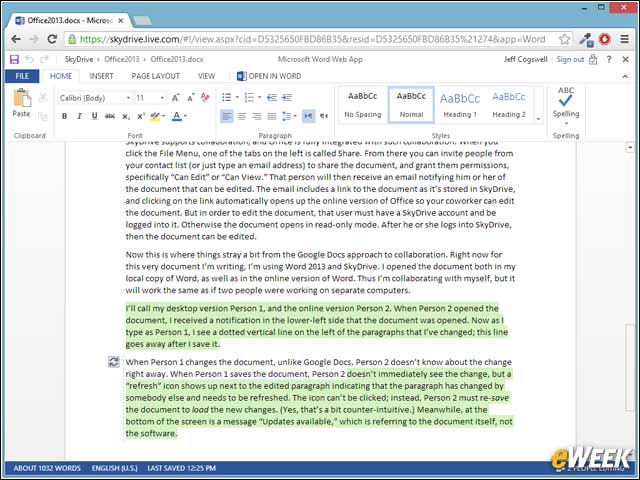The image size is (640, 480).
Task: Center the paragraph text
Action: tap(242, 116)
